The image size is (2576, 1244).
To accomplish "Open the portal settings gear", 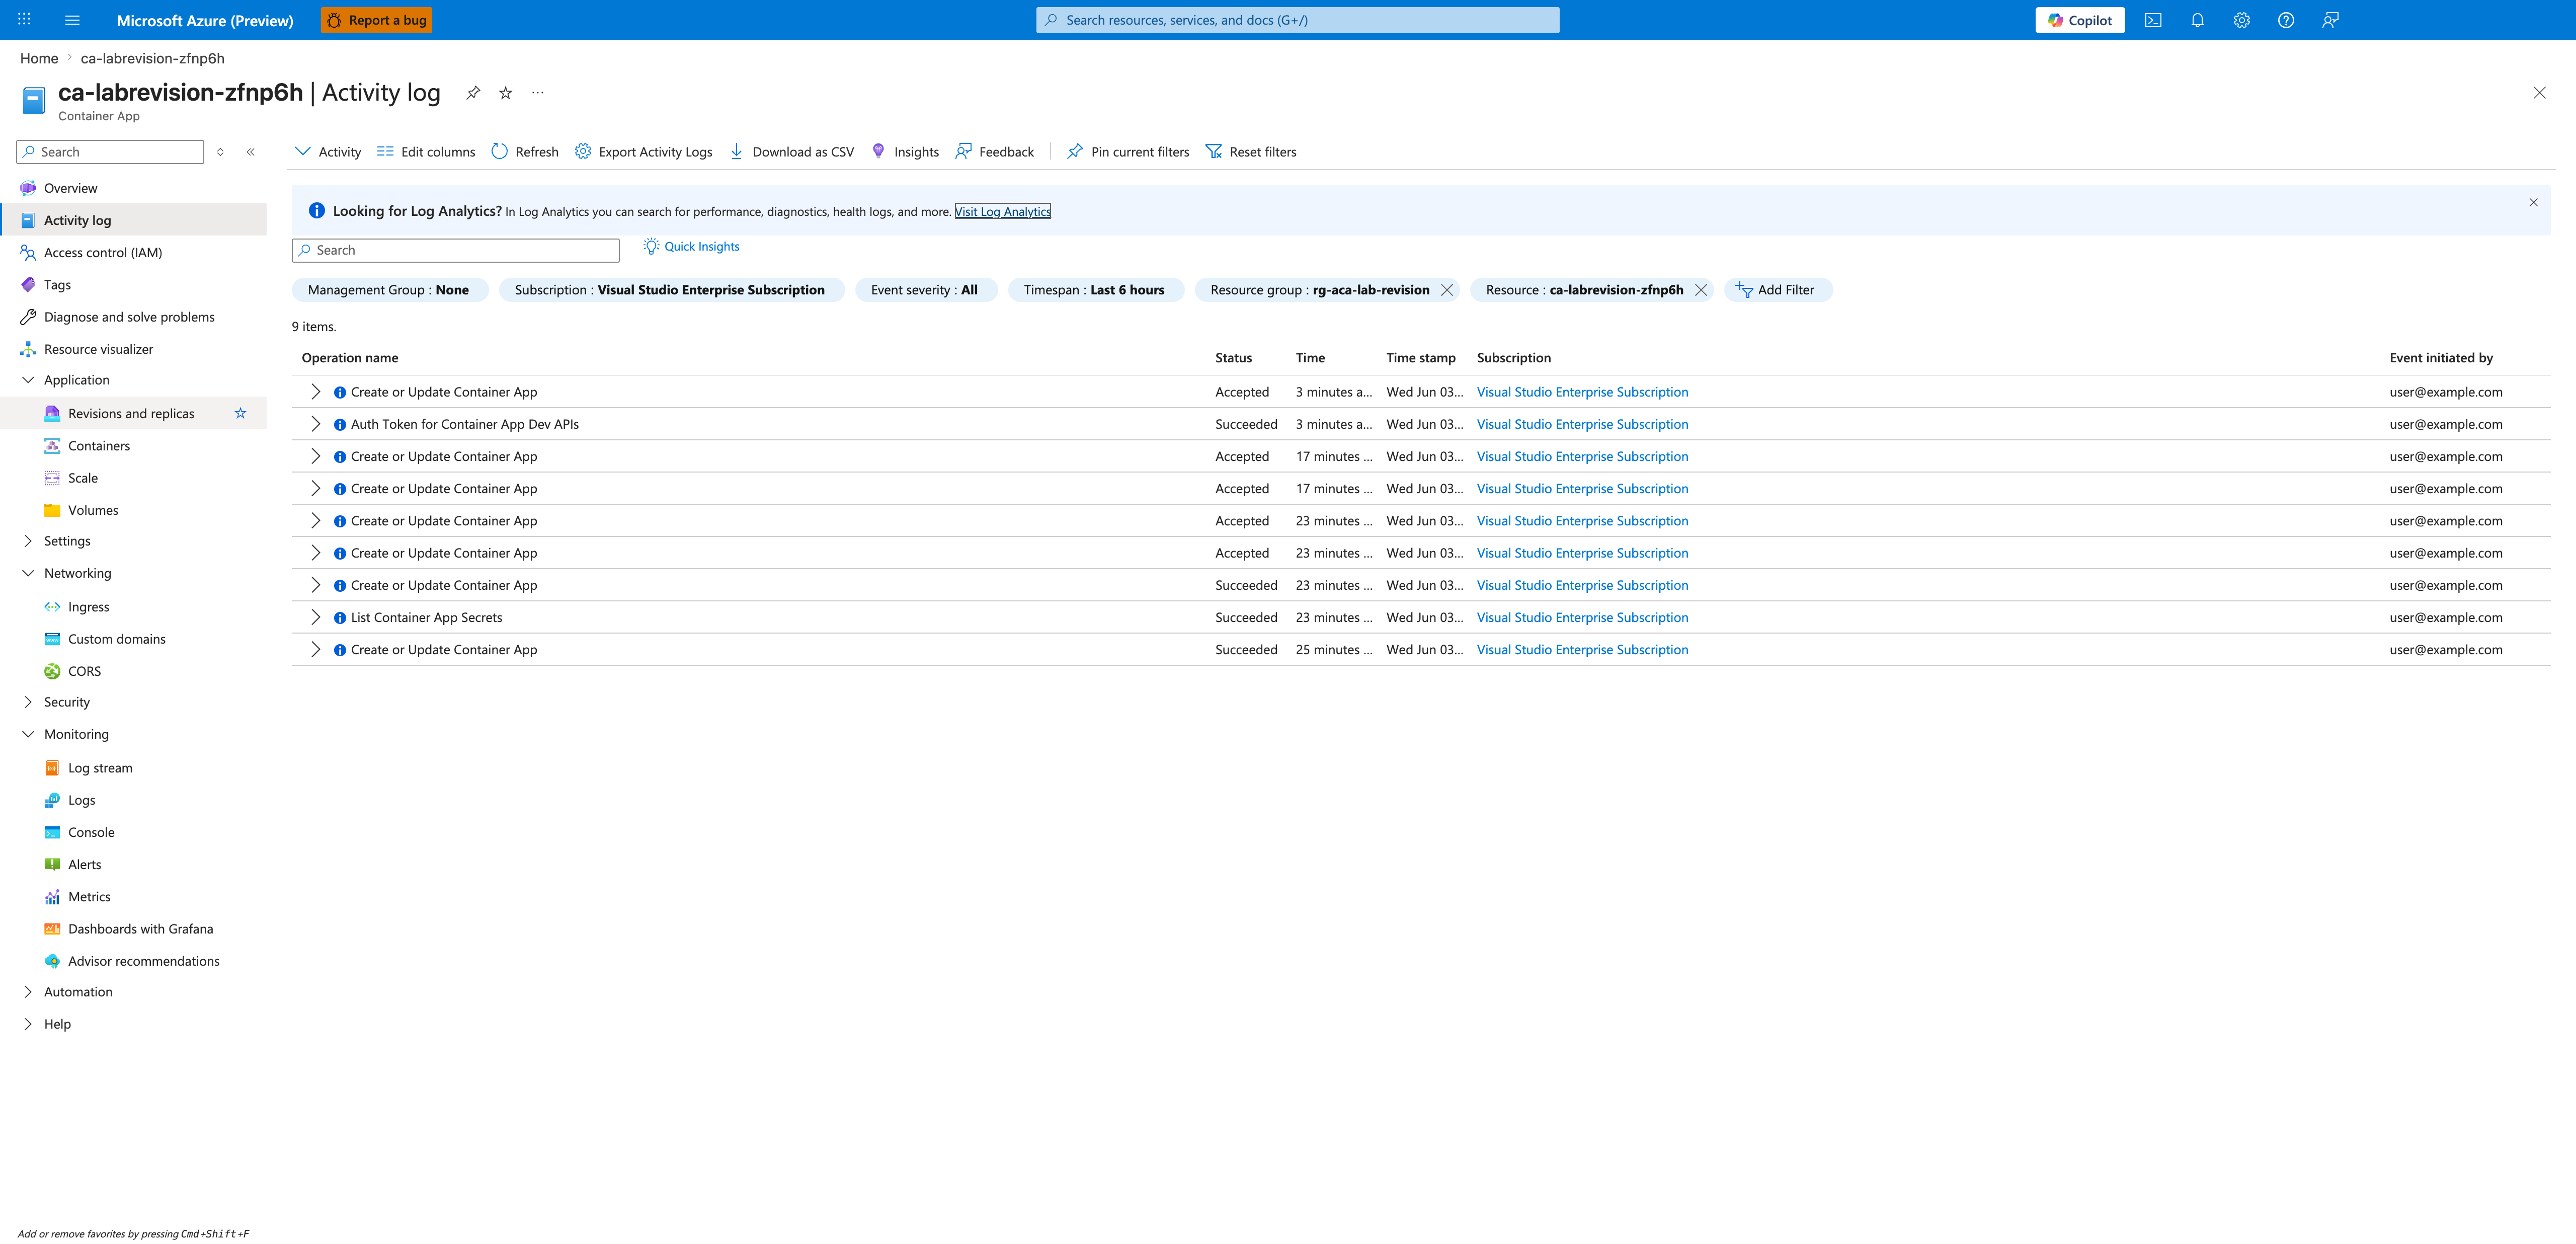I will 2241,20.
